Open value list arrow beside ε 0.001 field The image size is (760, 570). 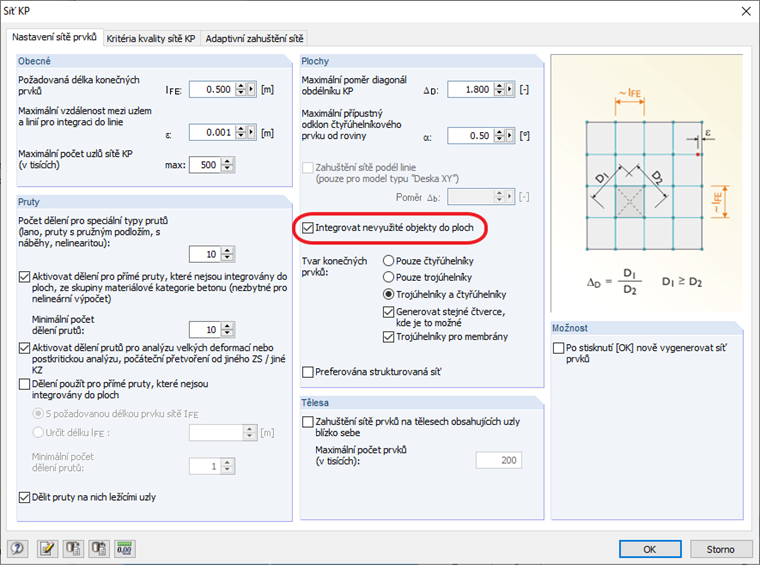(x=251, y=132)
